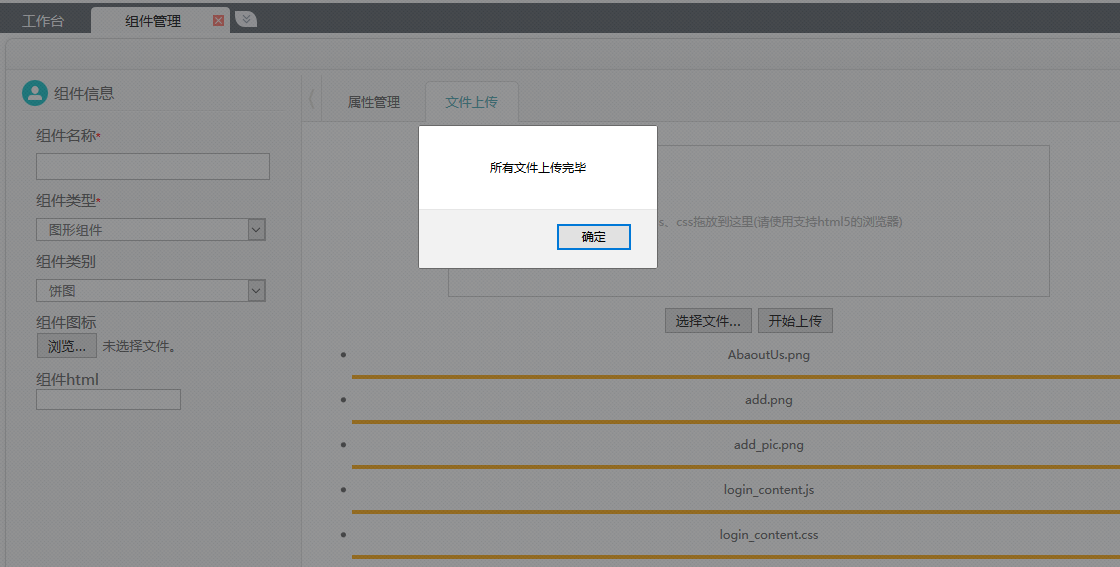Close the 组件管理 tab with the red X
Image resolution: width=1120 pixels, height=567 pixels.
click(219, 21)
